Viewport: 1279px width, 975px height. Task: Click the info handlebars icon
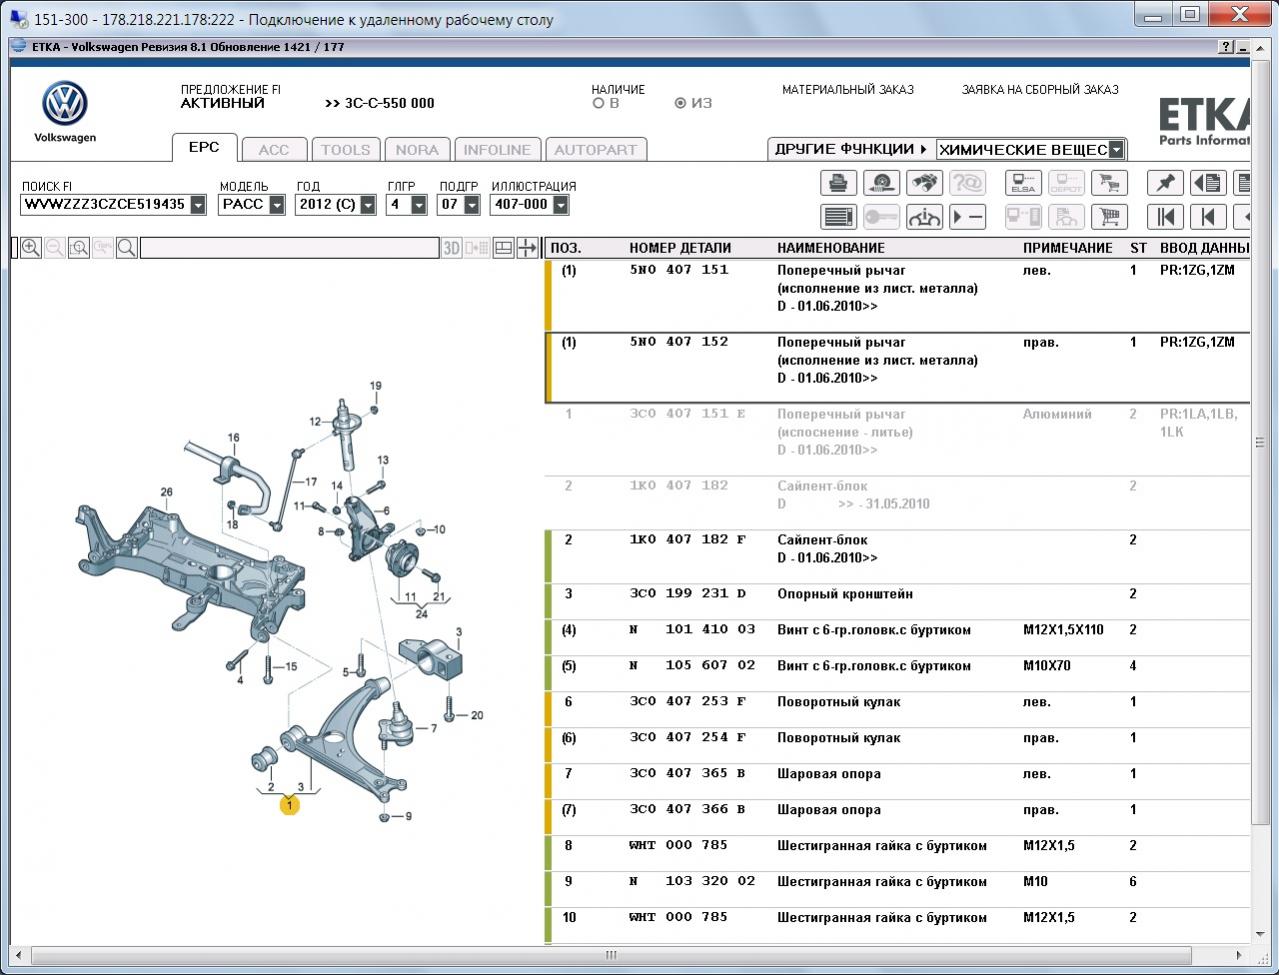pyautogui.click(x=924, y=216)
